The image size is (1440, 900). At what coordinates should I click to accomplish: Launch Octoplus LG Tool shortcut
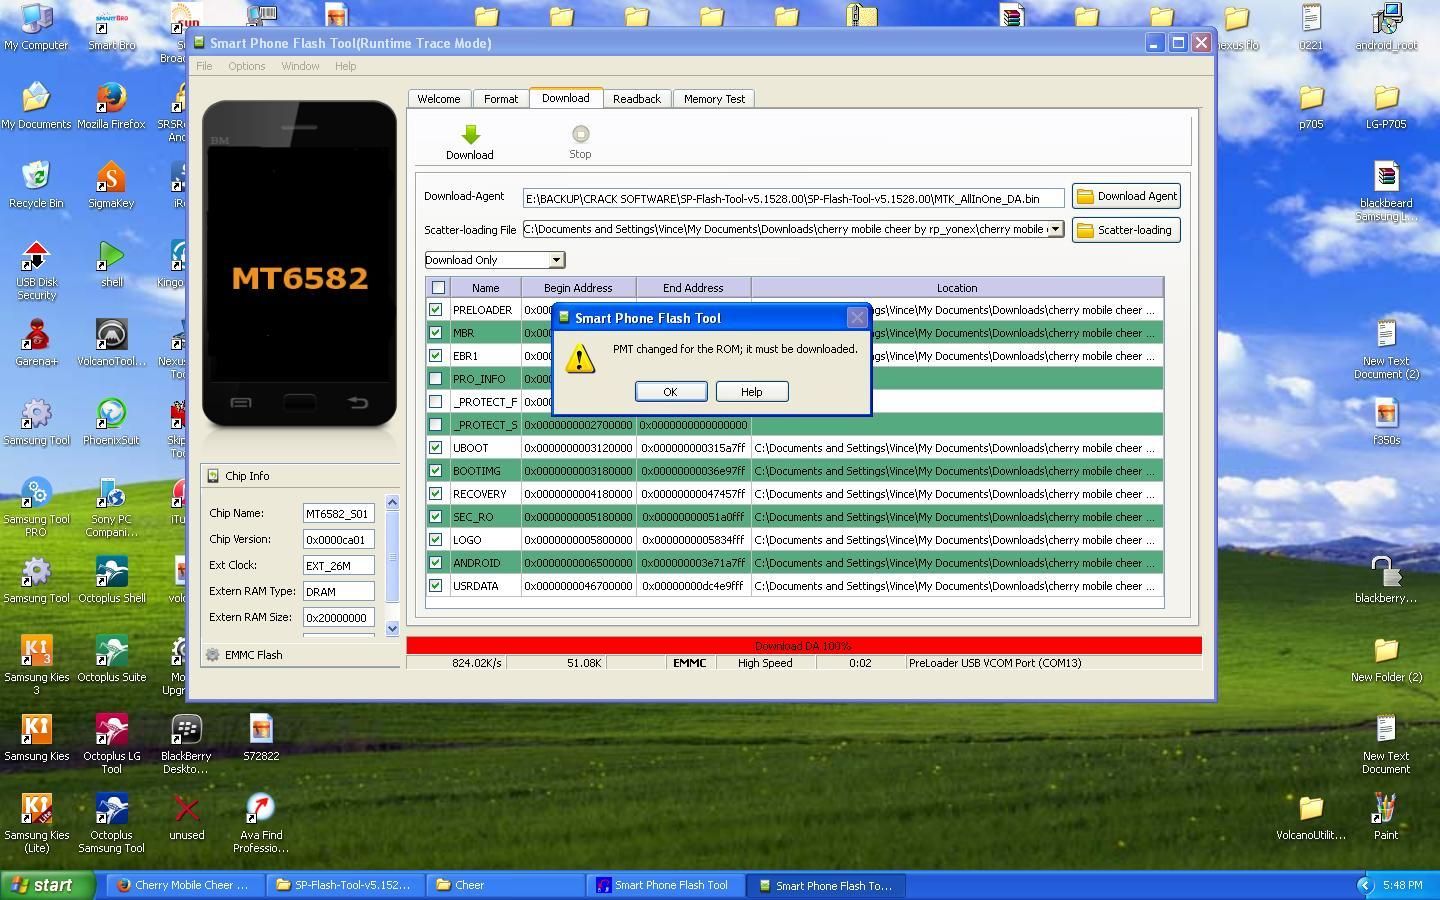click(111, 730)
